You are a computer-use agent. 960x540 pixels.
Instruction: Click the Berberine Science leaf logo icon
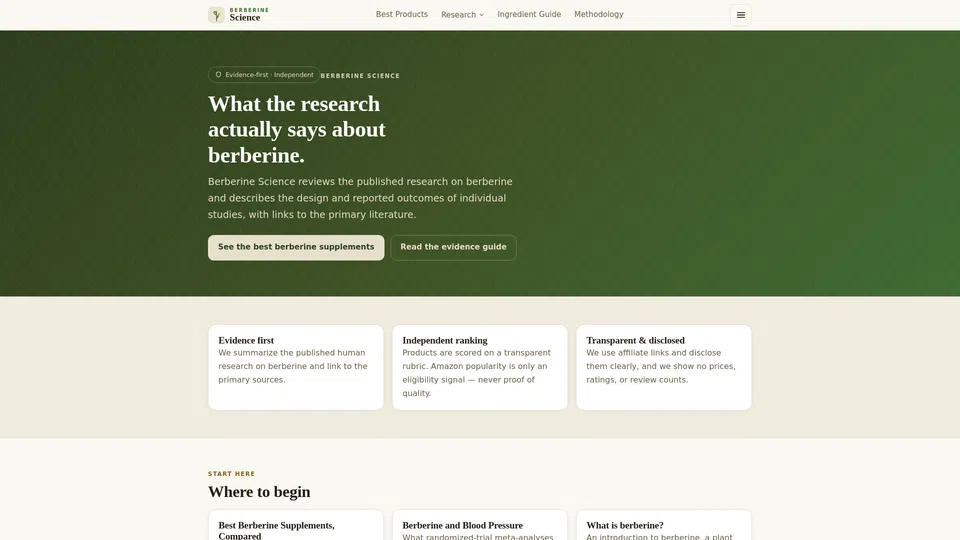point(216,15)
